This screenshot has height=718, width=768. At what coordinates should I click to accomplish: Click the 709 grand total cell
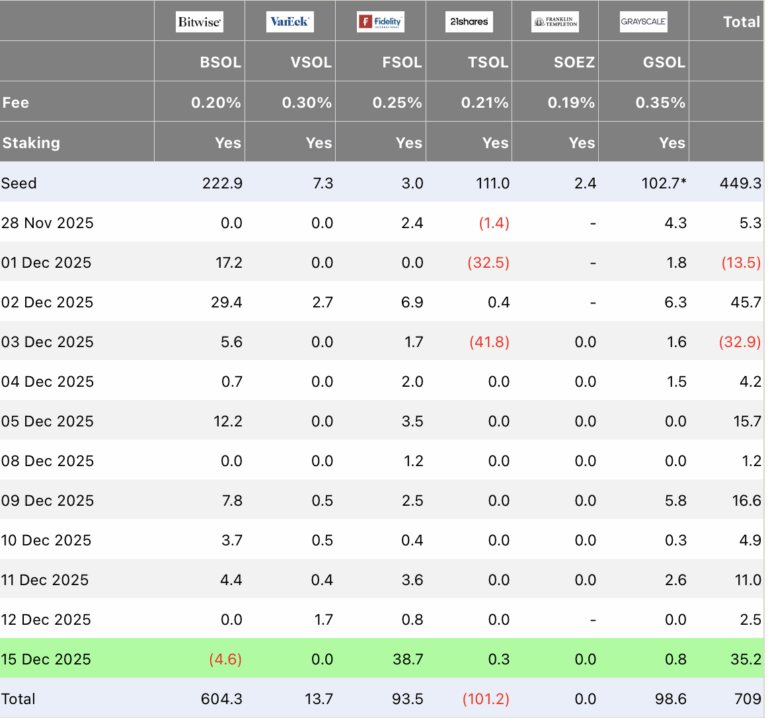point(746,699)
